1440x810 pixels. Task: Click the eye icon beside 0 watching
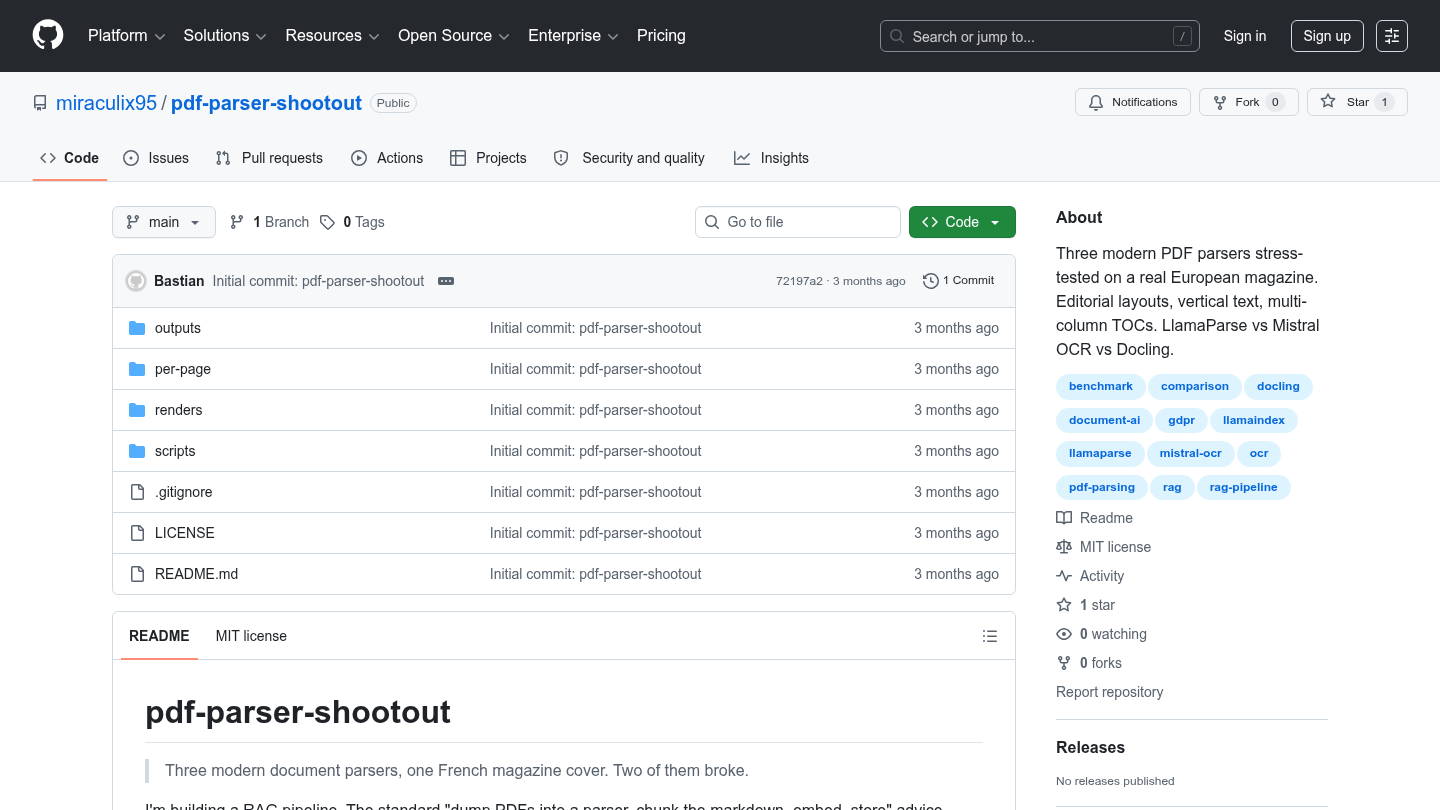(1064, 634)
